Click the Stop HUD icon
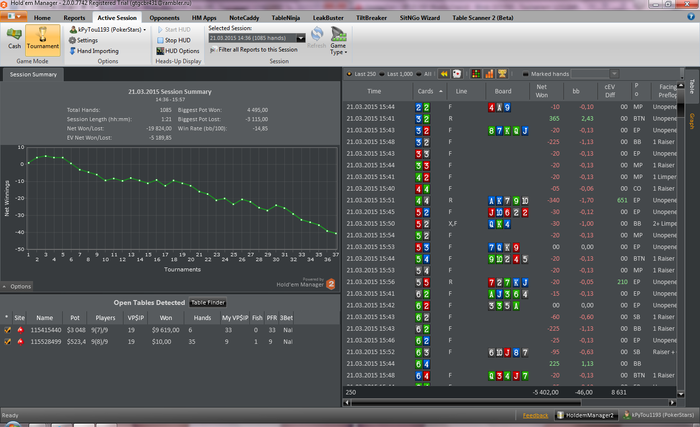The height and width of the screenshot is (427, 700). click(159, 40)
